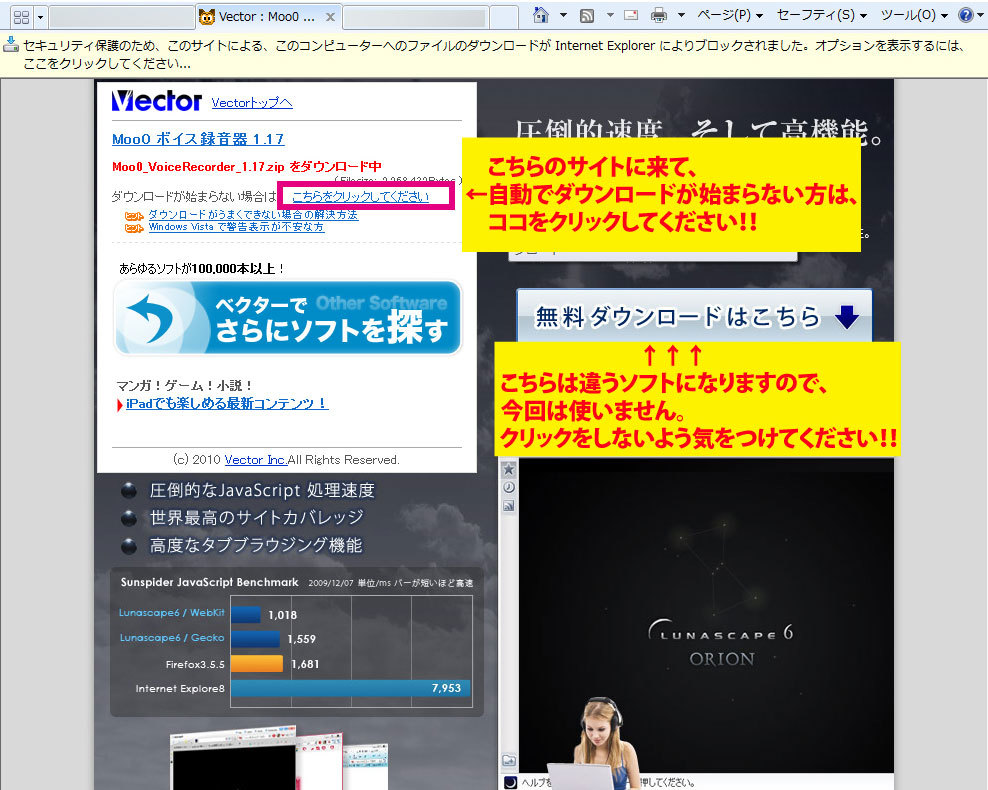
Task: Go to the home page icon
Action: coord(540,14)
